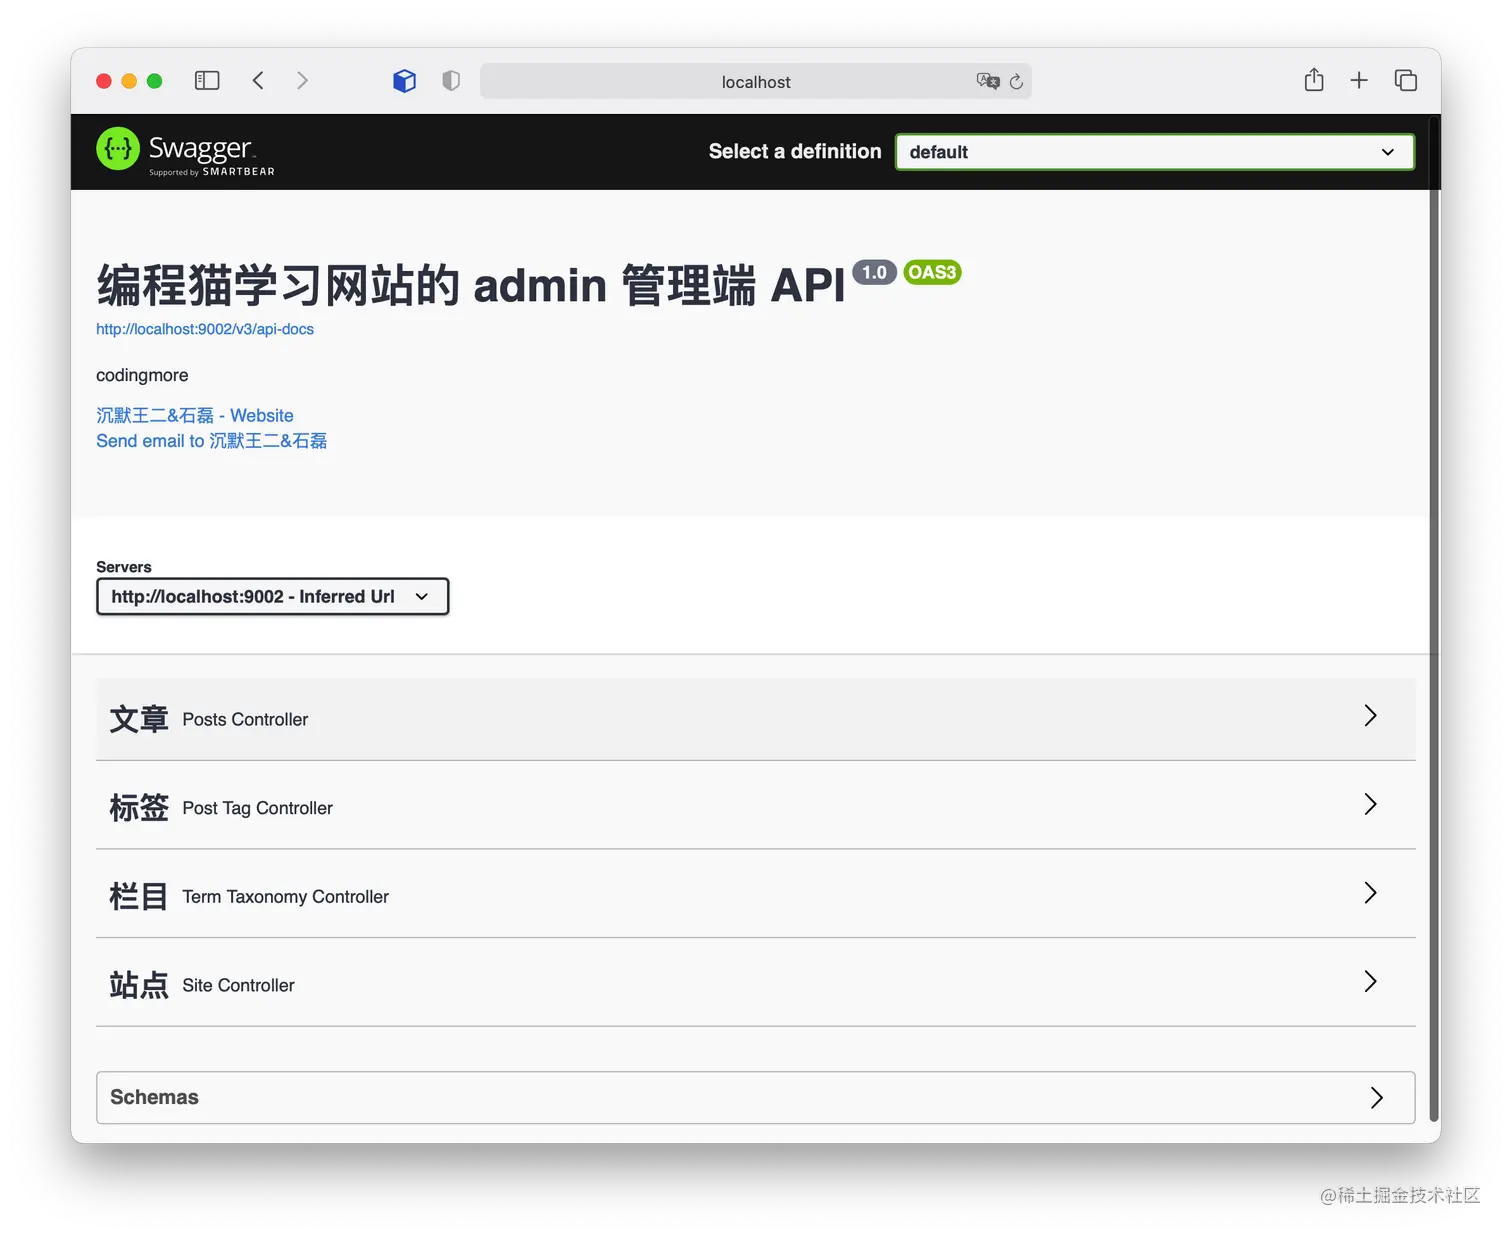Open the Share icon in toolbar
The height and width of the screenshot is (1237, 1512).
(x=1314, y=80)
